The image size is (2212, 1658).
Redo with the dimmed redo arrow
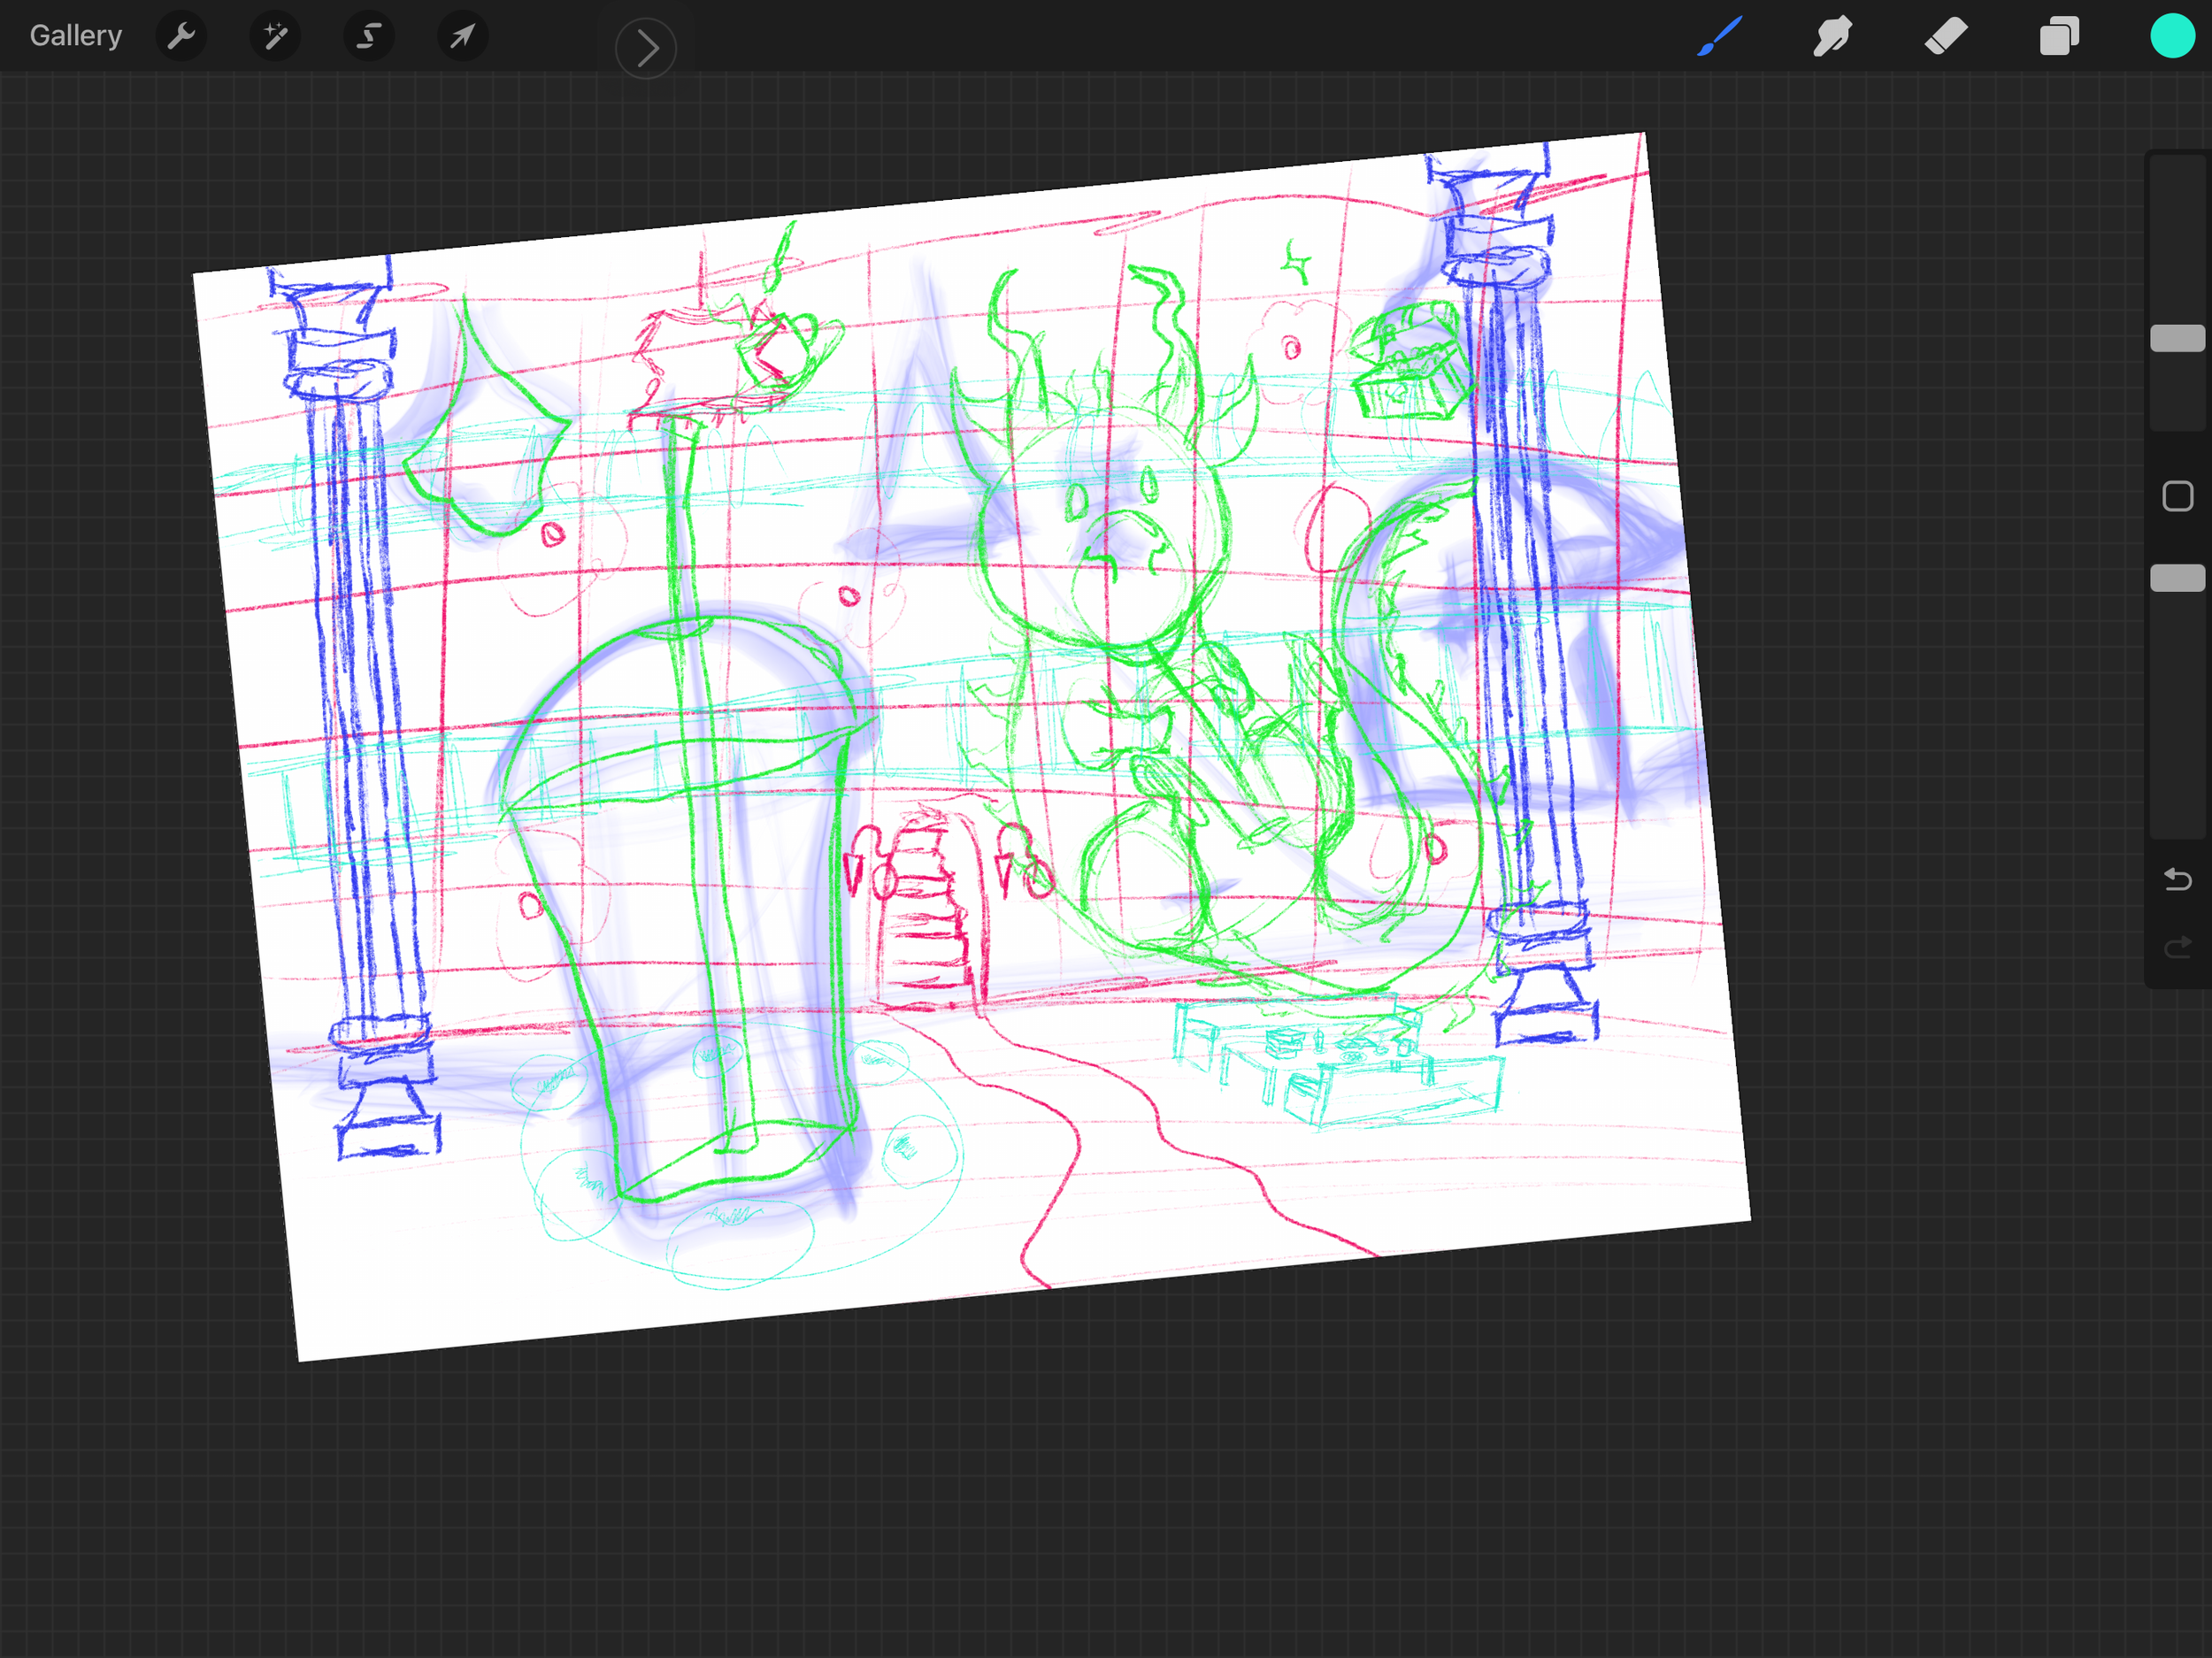(2177, 947)
